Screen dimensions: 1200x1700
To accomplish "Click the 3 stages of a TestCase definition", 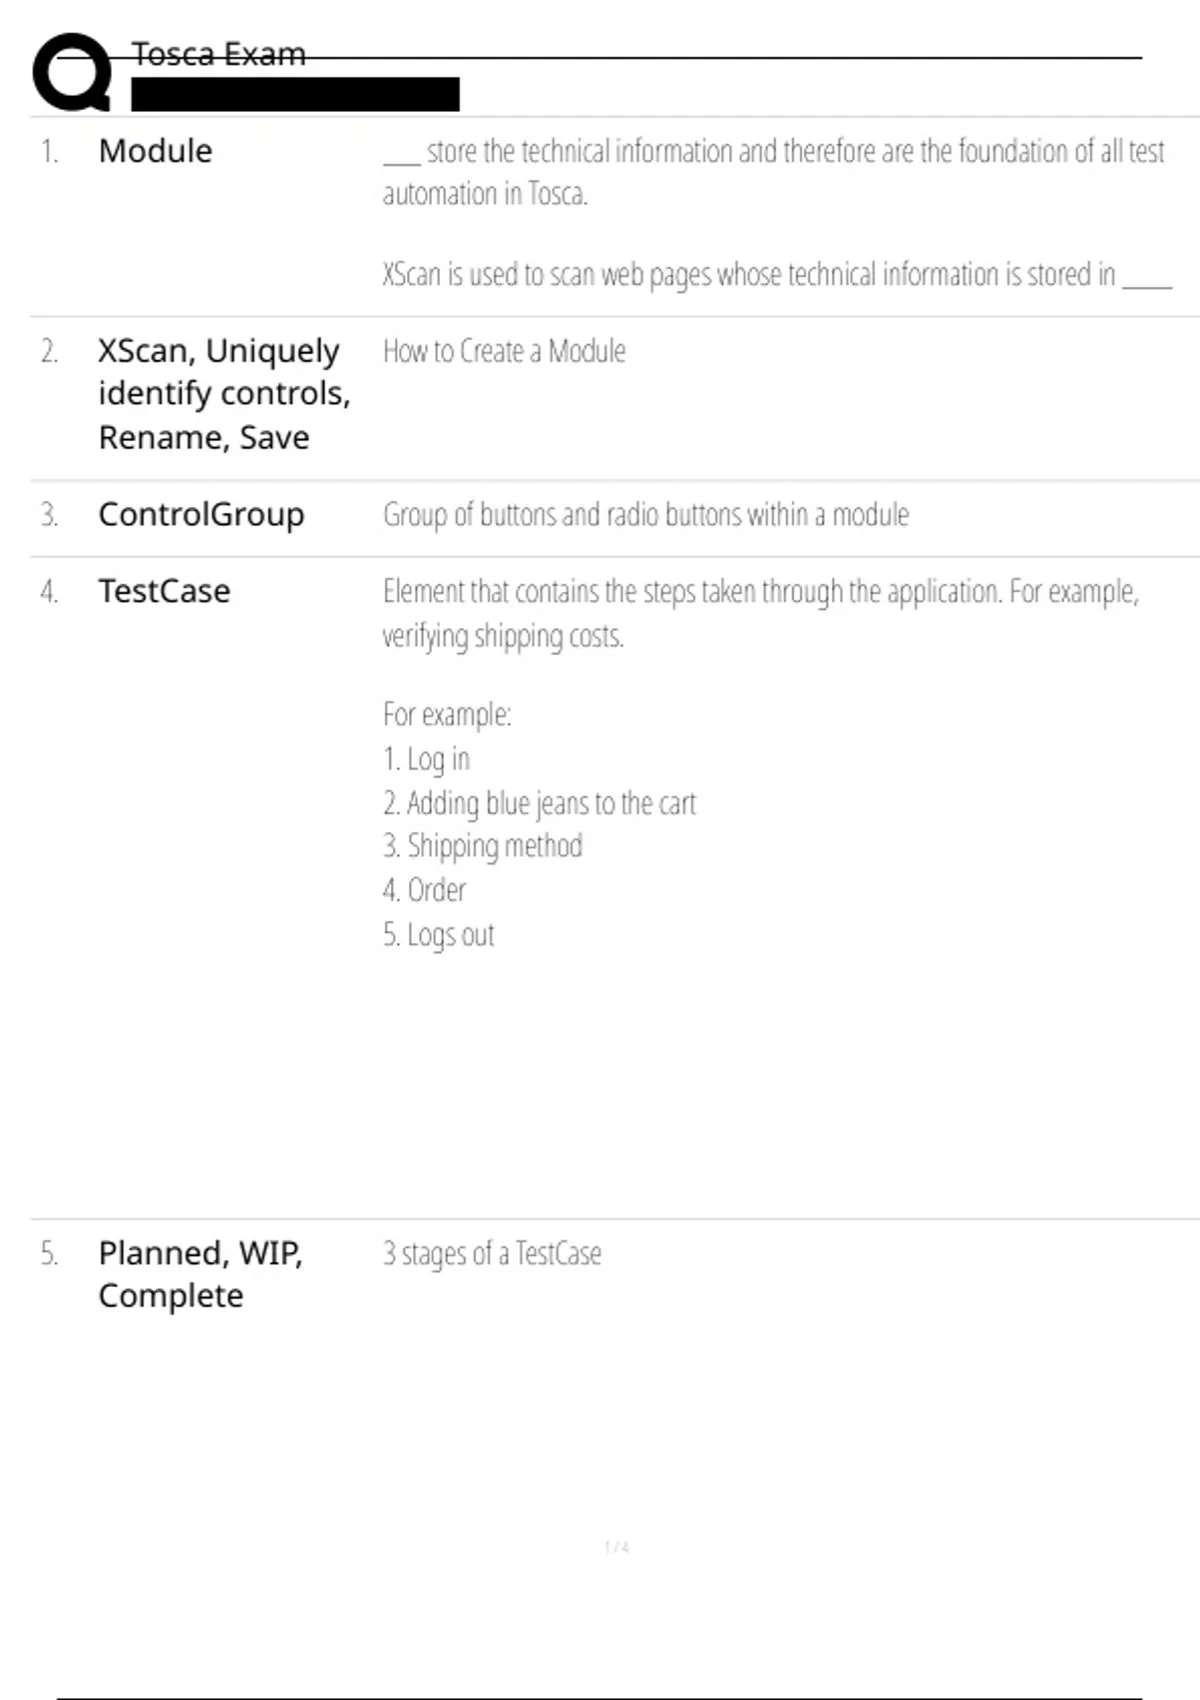I will click(x=492, y=1254).
